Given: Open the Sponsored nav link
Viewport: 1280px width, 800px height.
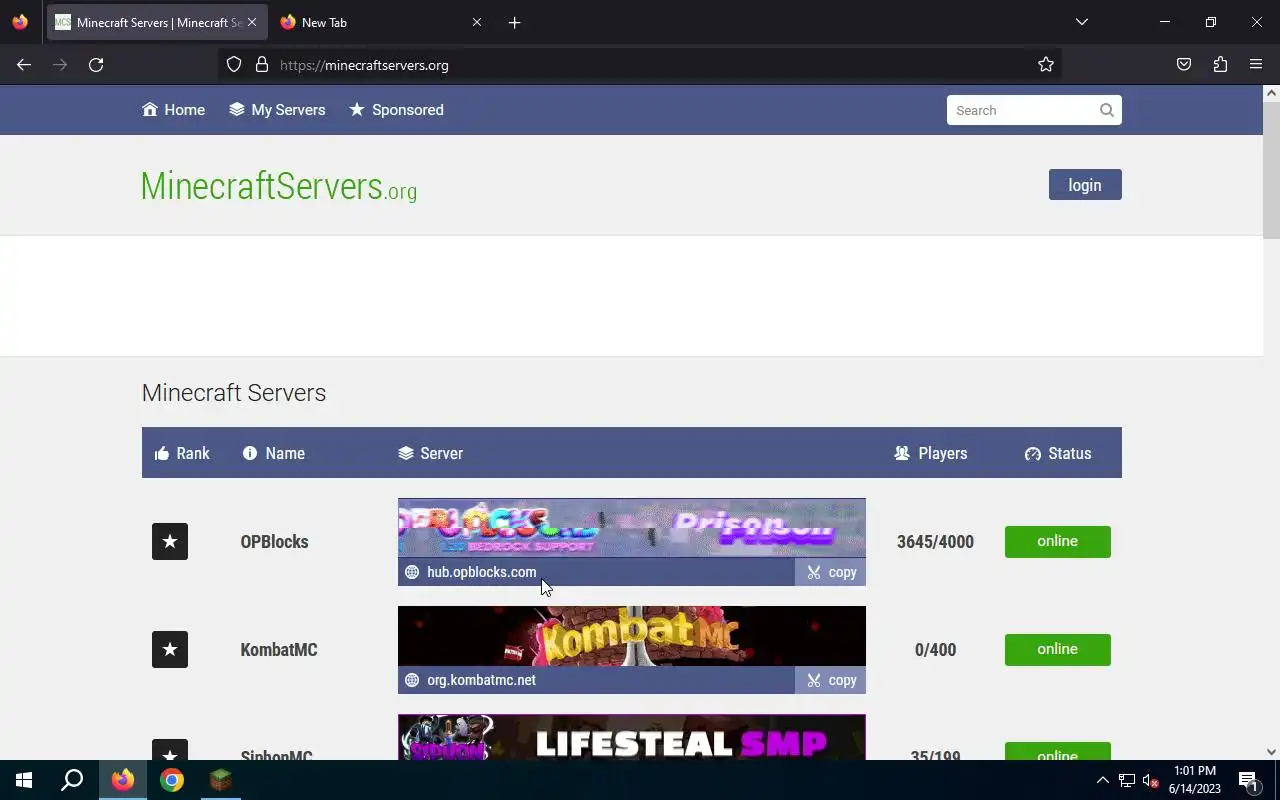Looking at the screenshot, I should coord(396,110).
